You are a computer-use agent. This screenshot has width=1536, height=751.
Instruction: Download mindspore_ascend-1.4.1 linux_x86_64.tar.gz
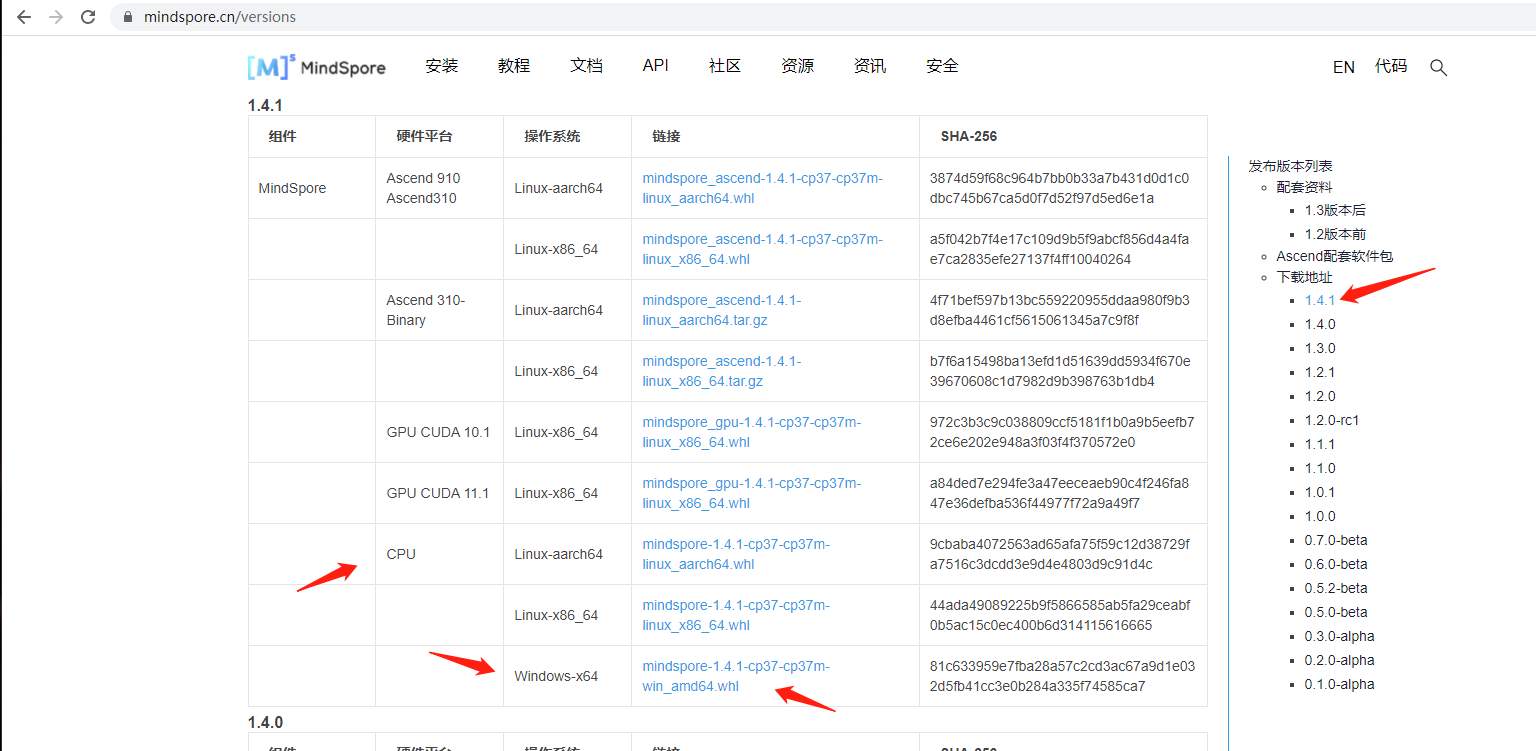click(x=722, y=371)
